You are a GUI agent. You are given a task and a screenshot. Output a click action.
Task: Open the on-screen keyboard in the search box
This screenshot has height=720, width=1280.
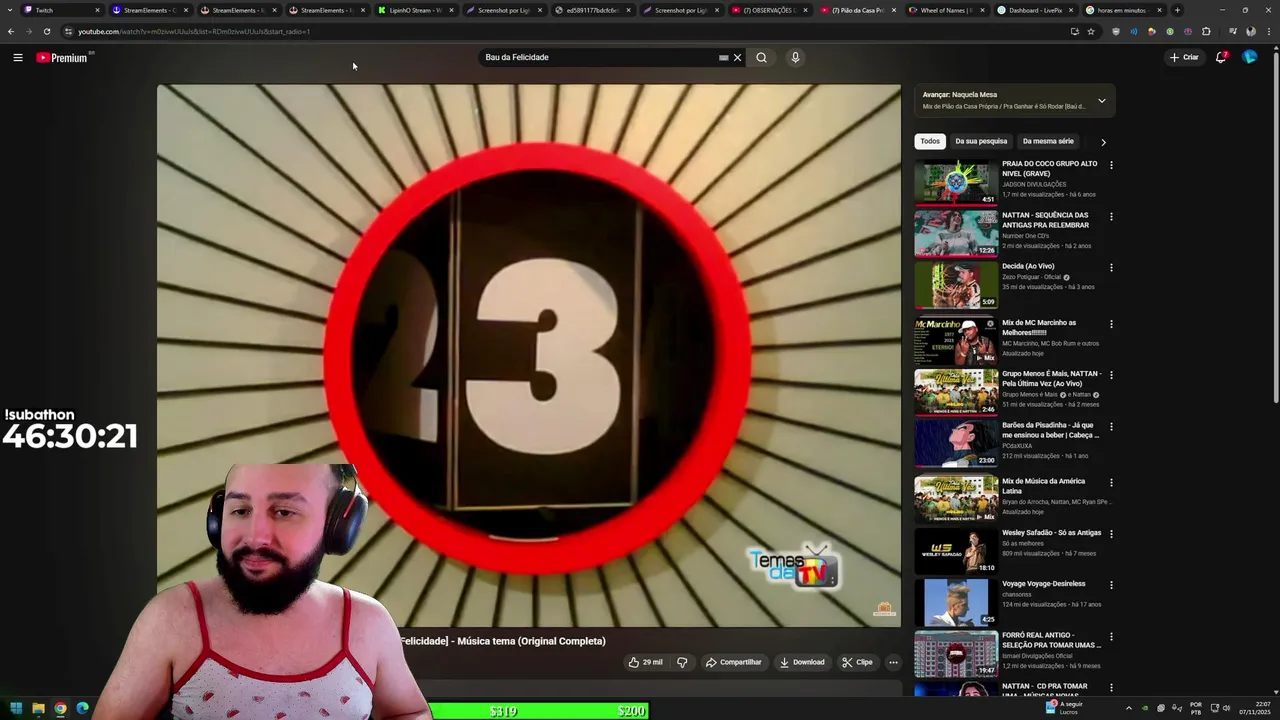click(x=723, y=57)
